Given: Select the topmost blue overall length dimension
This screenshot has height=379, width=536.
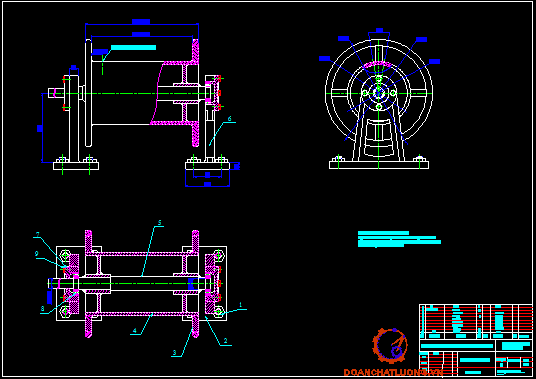Looking at the screenshot, I should pos(142,23).
